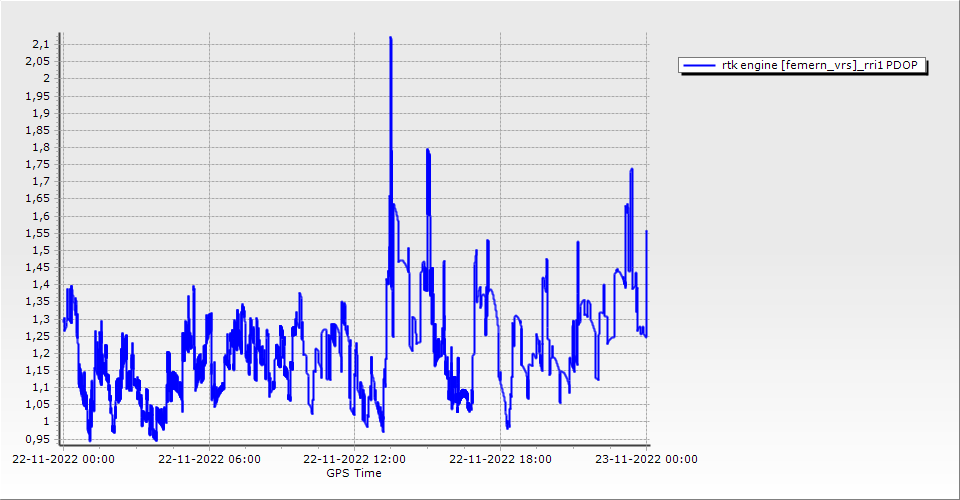960x500 pixels.
Task: Click the final spike at chart's right edge
Action: tap(647, 232)
